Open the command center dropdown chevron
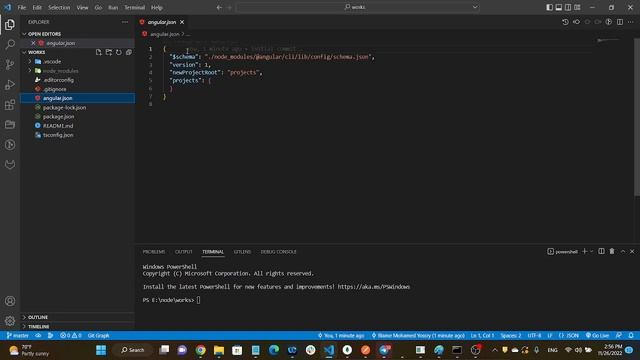 (475, 7)
